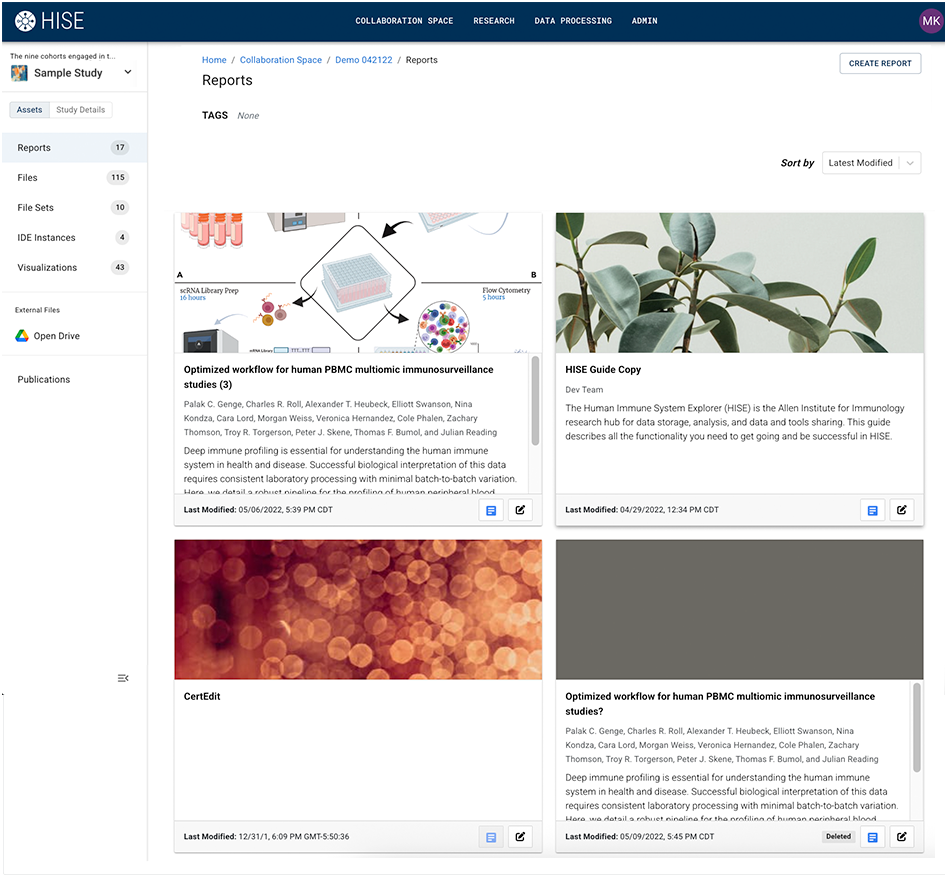Open the CertEdit report thumbnail
The image size is (945, 880).
pyautogui.click(x=358, y=610)
